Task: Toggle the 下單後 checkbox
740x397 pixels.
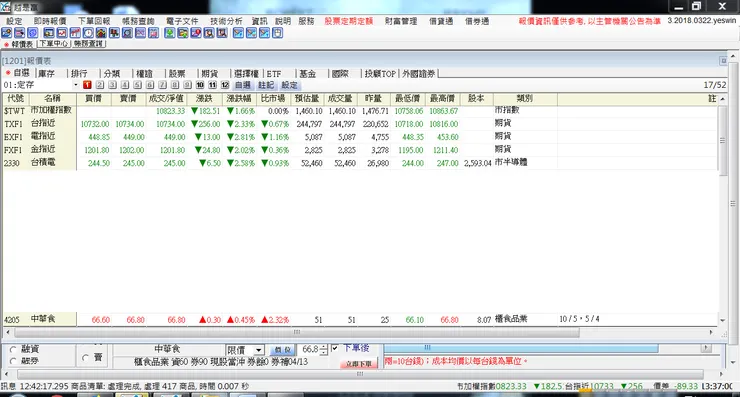Action: [x=335, y=348]
